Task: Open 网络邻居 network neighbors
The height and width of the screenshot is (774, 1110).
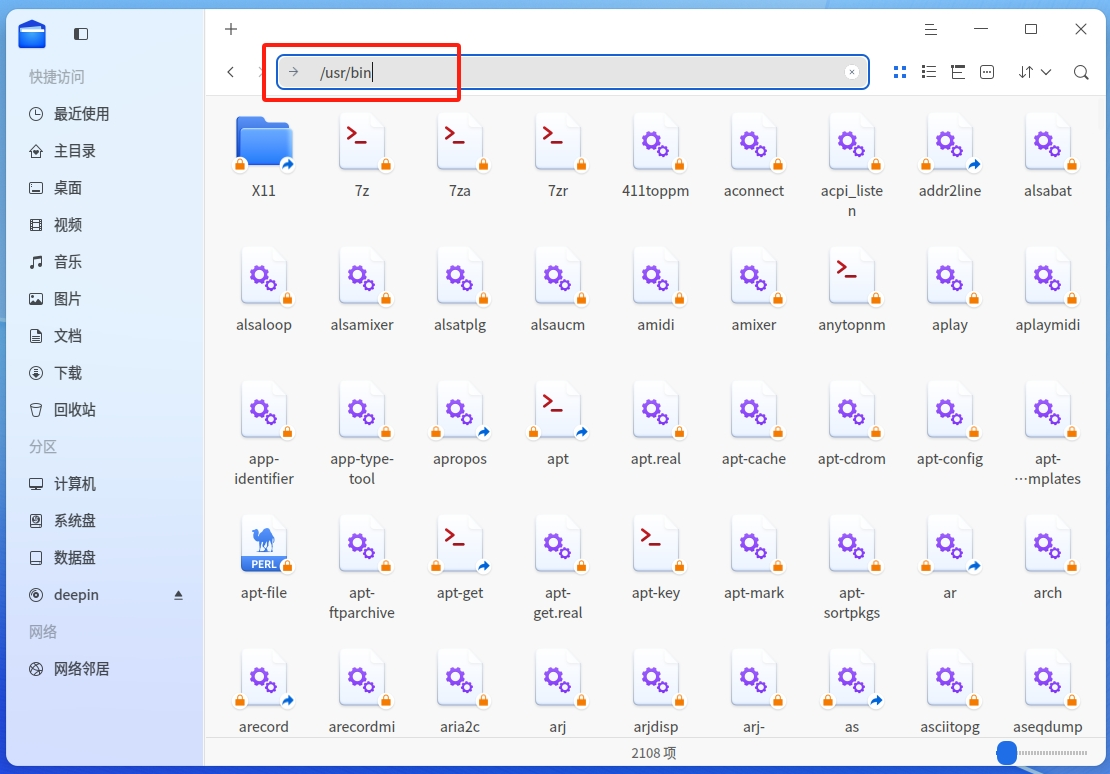Action: click(x=105, y=669)
